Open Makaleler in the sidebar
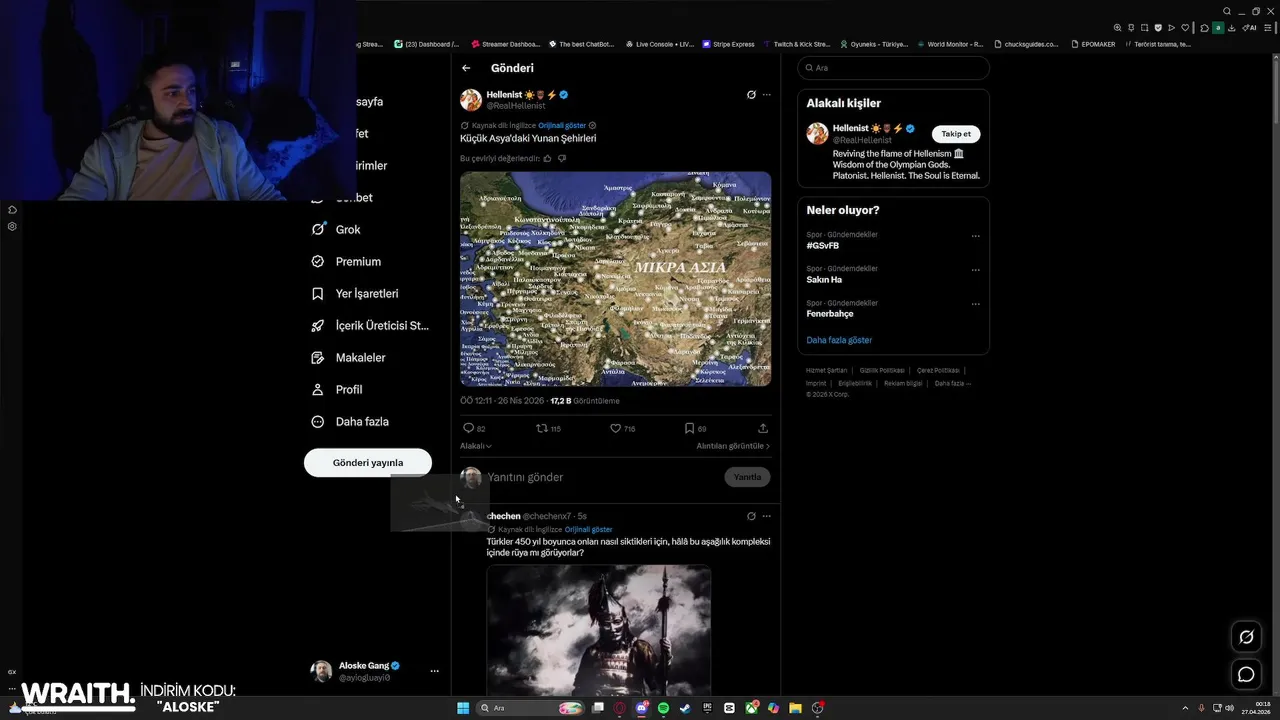Viewport: 1280px width, 720px height. 349,357
